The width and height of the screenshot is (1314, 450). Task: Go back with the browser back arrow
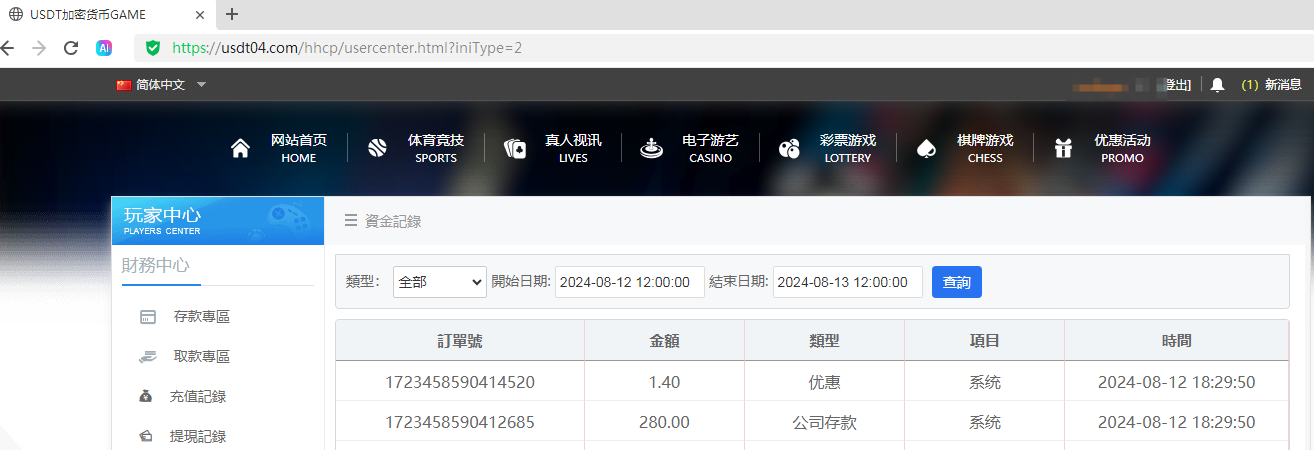click(8, 47)
